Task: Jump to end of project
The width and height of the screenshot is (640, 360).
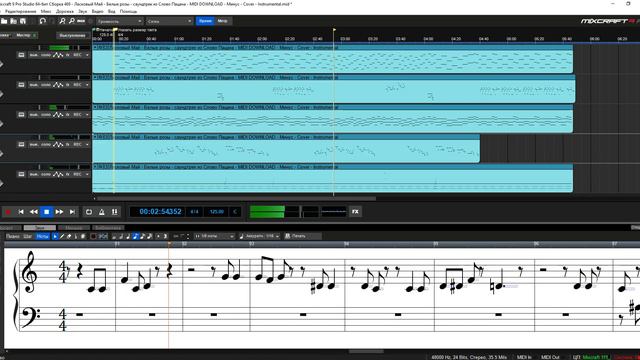Action: 72,212
